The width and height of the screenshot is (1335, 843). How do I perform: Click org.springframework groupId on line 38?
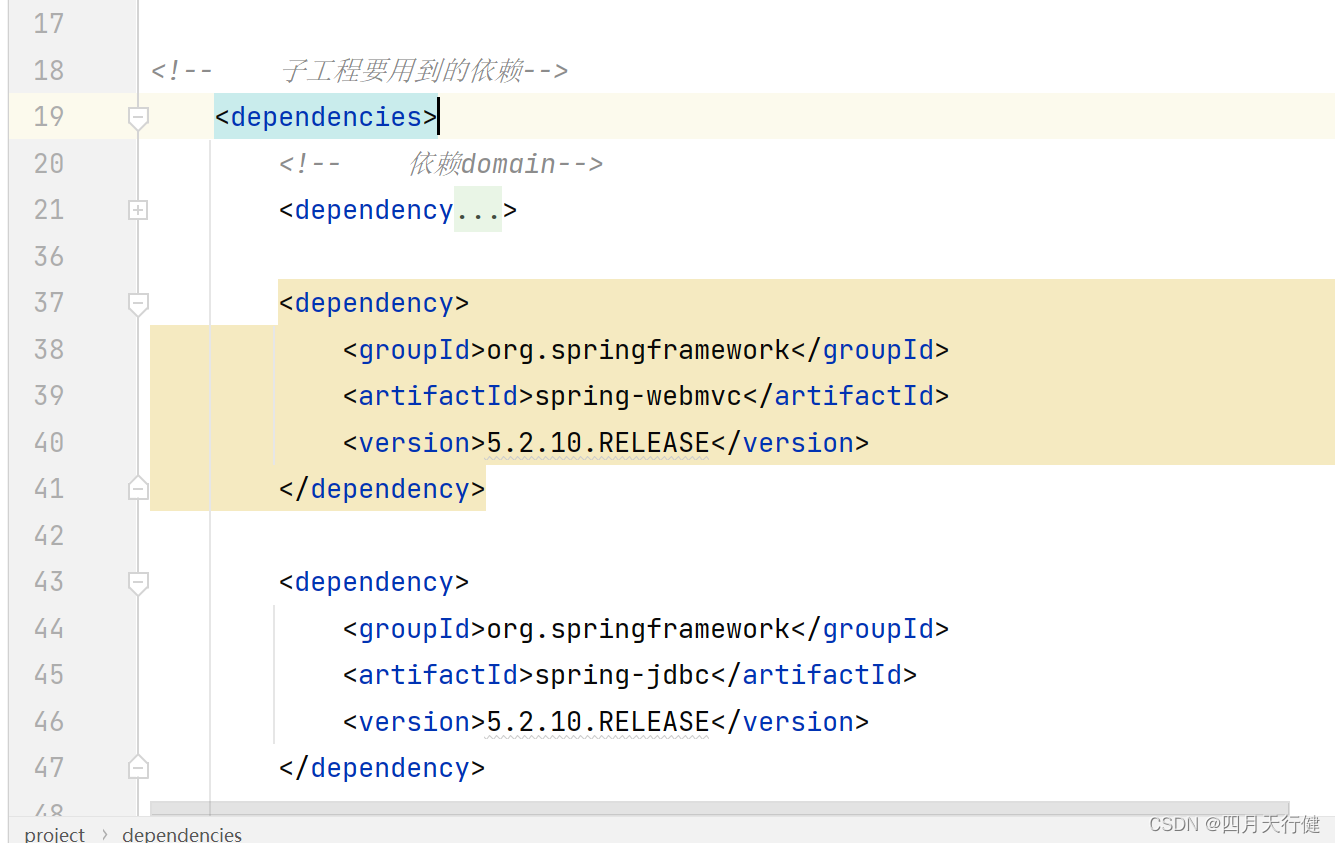point(638,350)
